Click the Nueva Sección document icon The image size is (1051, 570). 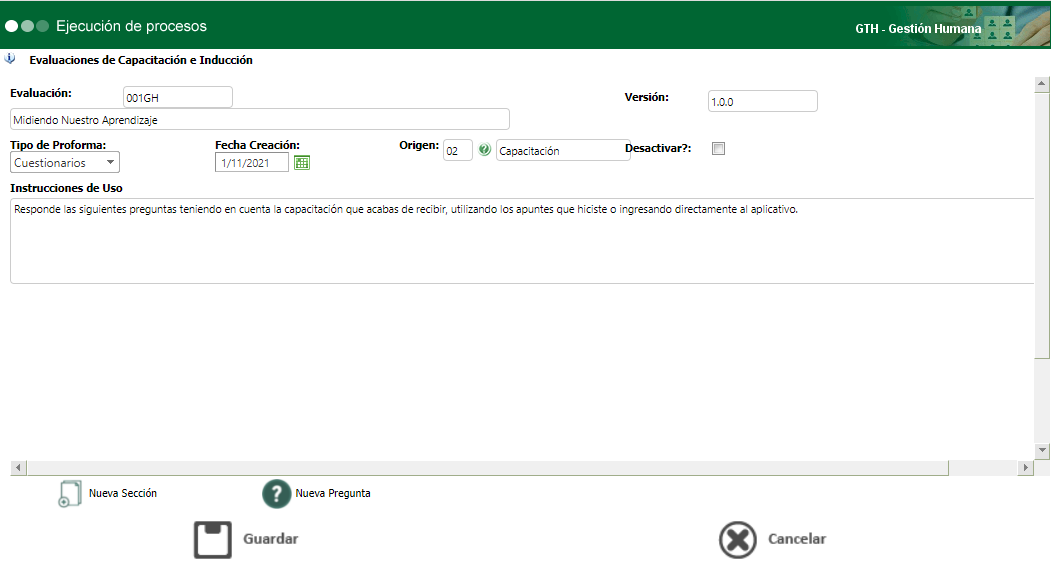point(70,494)
